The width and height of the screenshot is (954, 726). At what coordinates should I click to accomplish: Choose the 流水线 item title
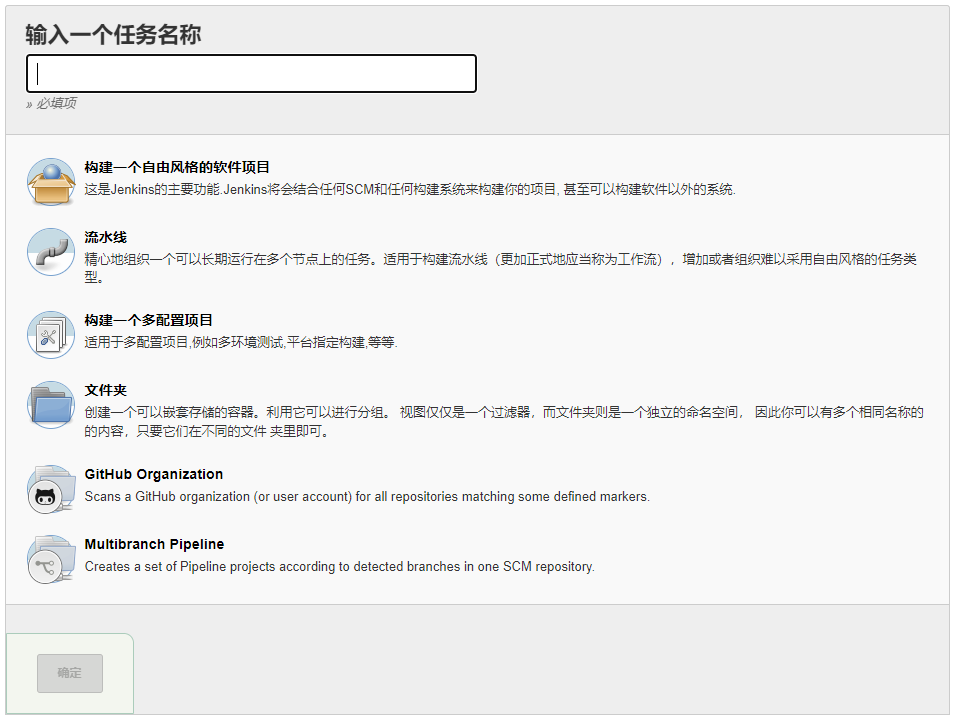pyautogui.click(x=106, y=237)
